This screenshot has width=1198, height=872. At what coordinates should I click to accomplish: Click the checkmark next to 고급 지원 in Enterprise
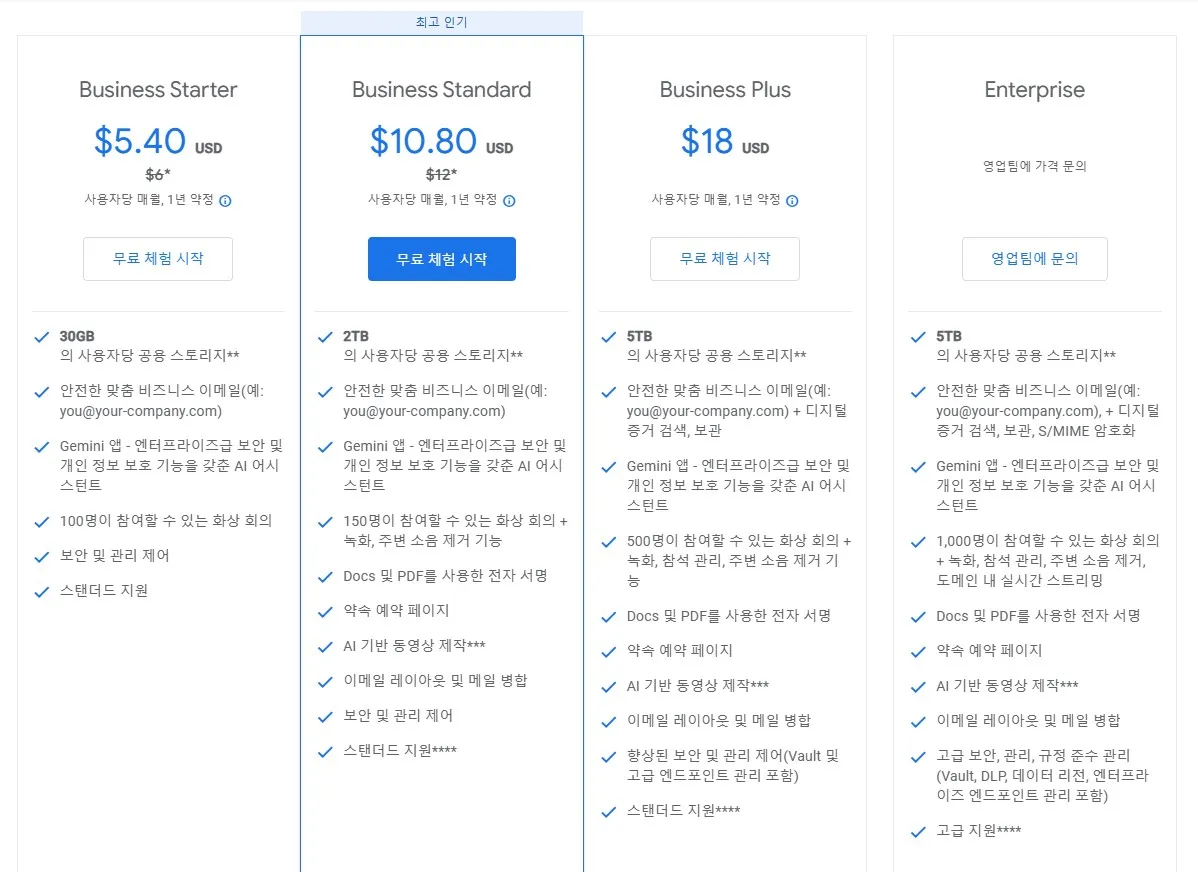pyautogui.click(x=918, y=830)
